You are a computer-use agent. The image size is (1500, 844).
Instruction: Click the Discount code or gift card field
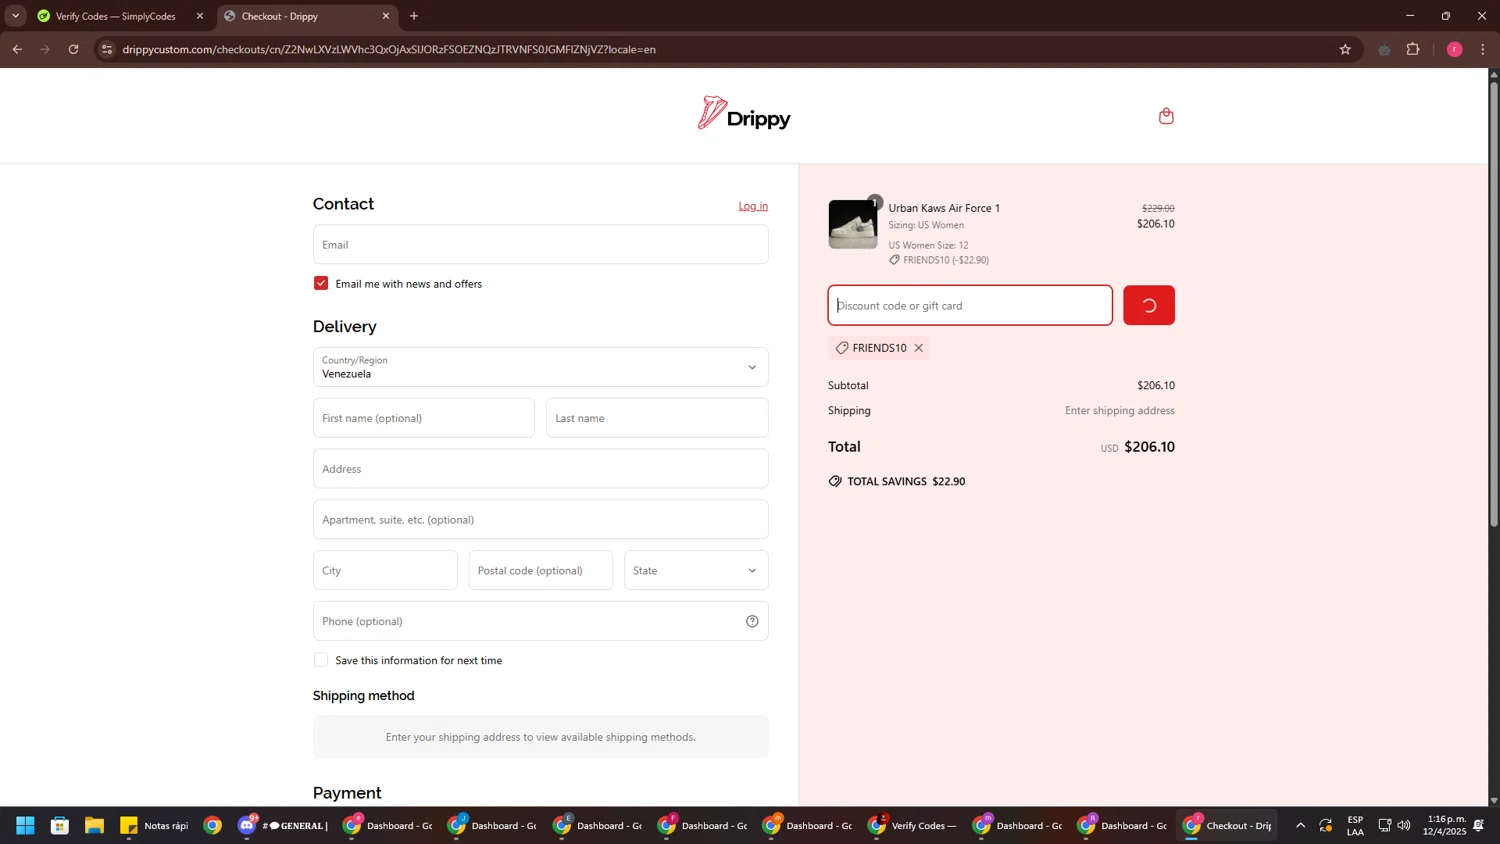click(x=970, y=305)
